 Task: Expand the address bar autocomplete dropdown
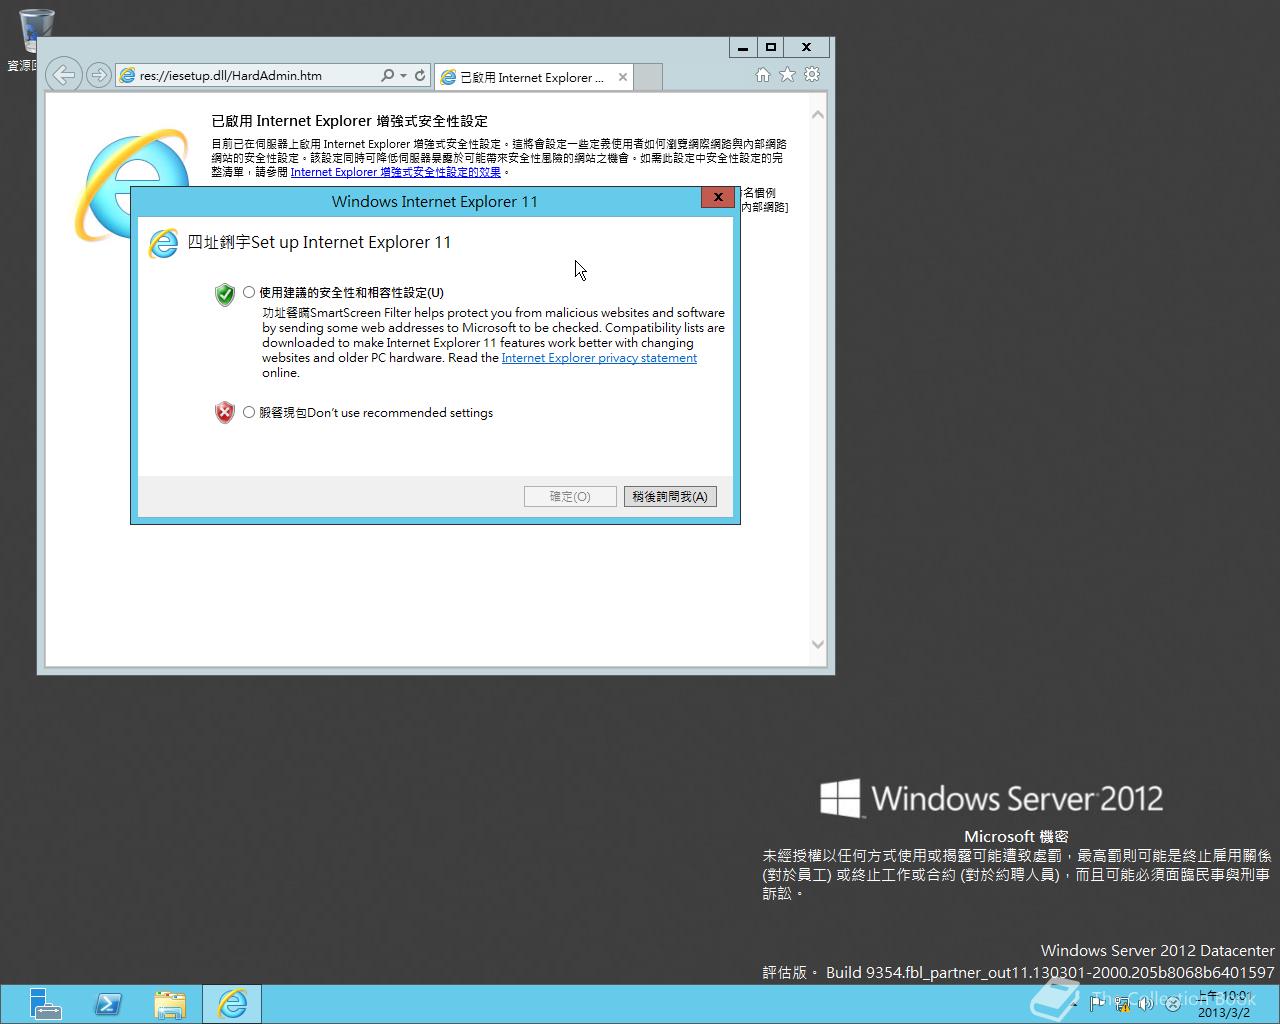pyautogui.click(x=403, y=75)
